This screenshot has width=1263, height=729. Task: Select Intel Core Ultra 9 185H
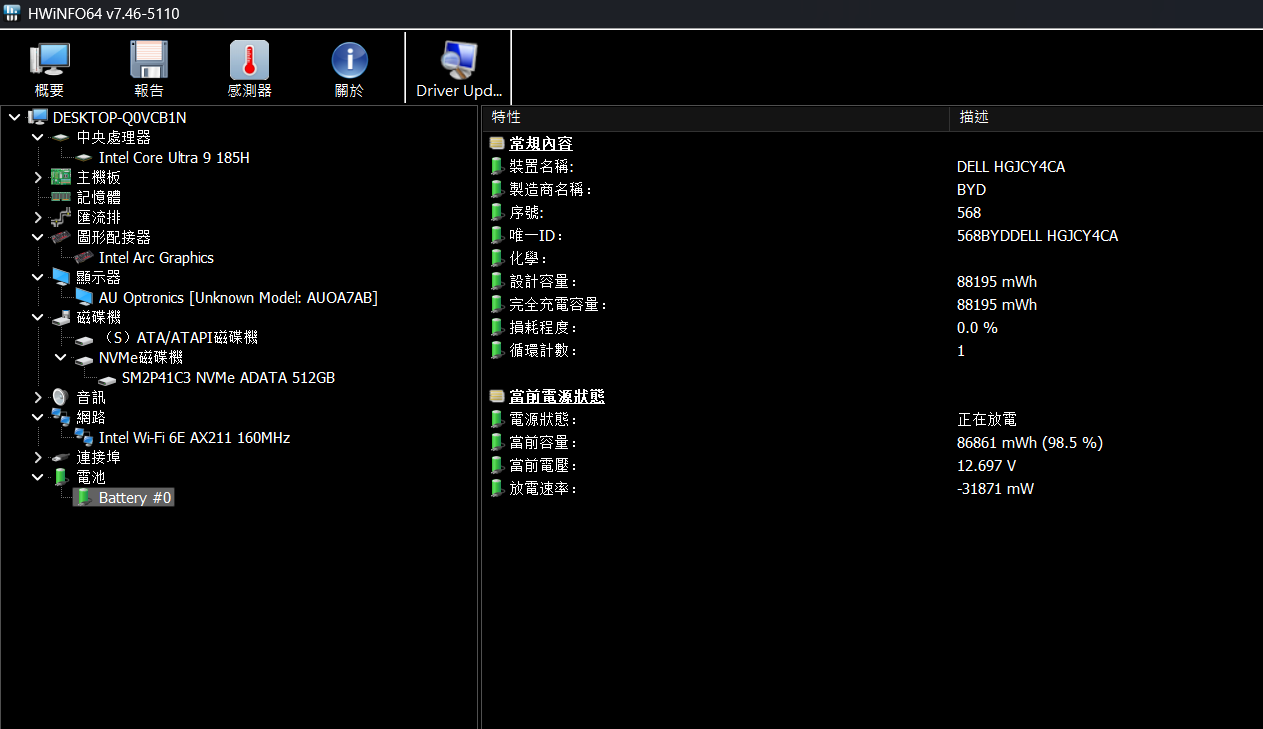[x=174, y=157]
